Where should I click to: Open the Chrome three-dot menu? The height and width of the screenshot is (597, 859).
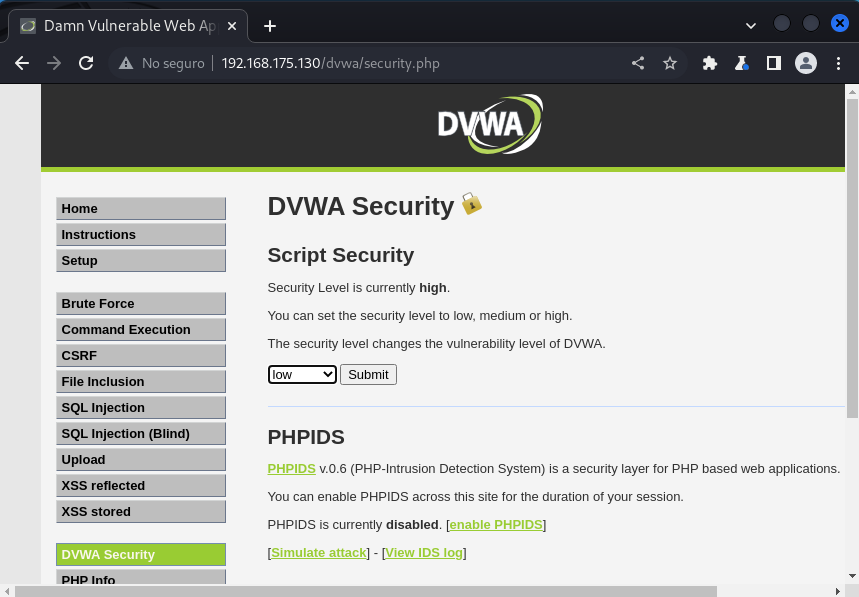[x=838, y=63]
